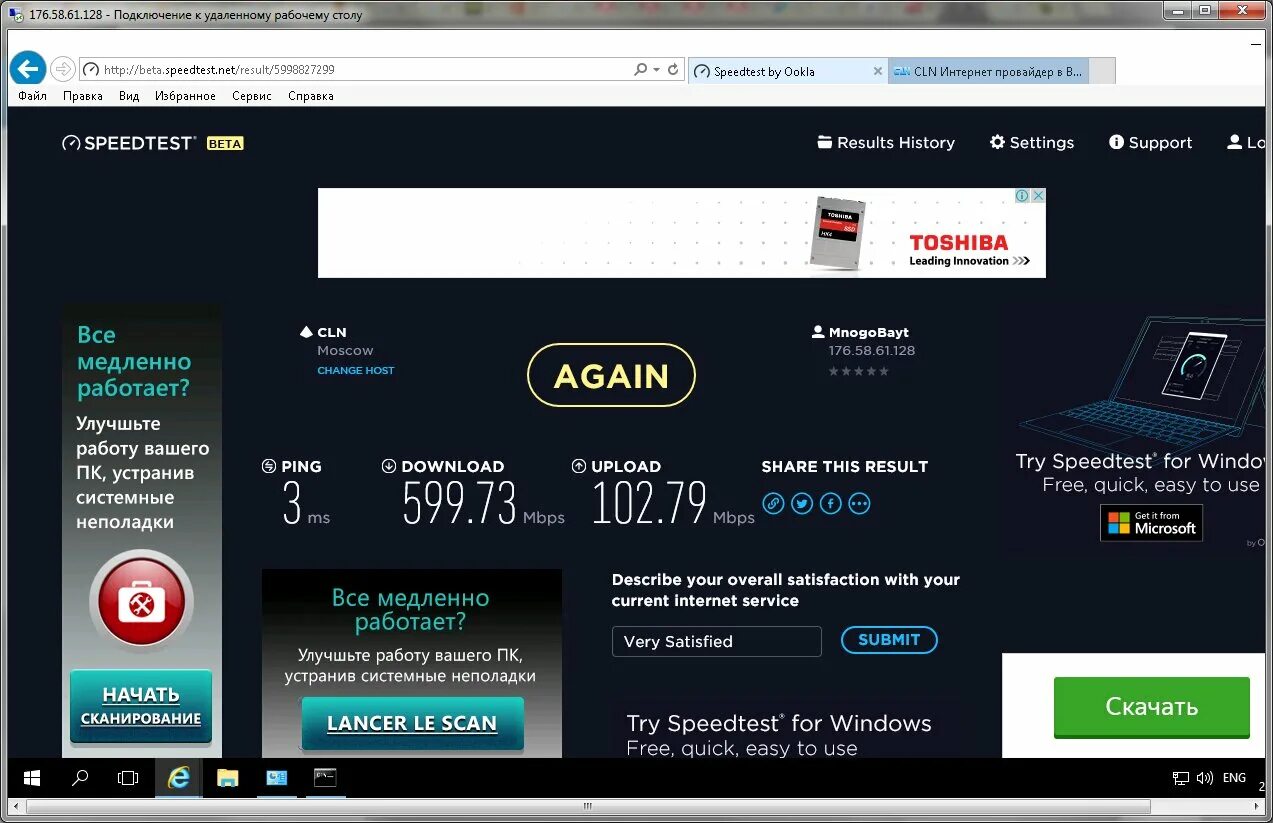Open the Сервис menu
The width and height of the screenshot is (1273, 823).
tap(252, 96)
